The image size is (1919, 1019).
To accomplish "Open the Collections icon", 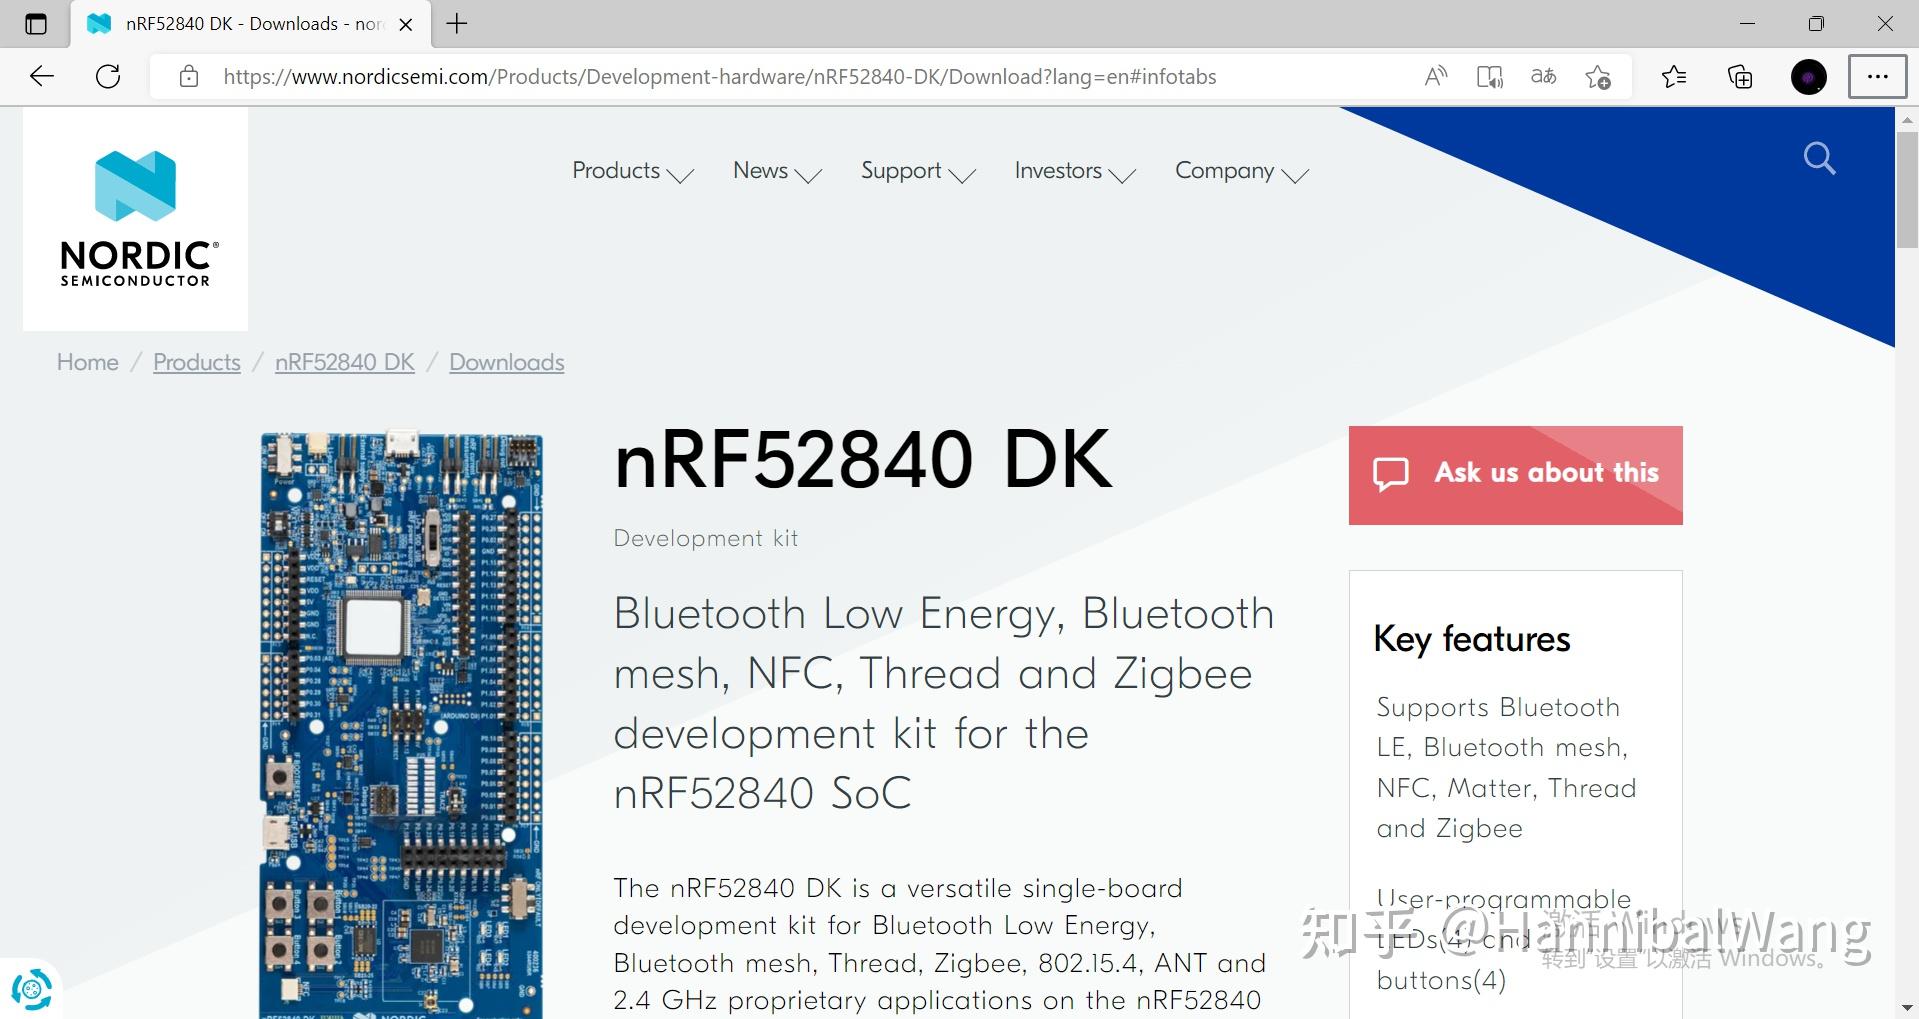I will [1739, 76].
